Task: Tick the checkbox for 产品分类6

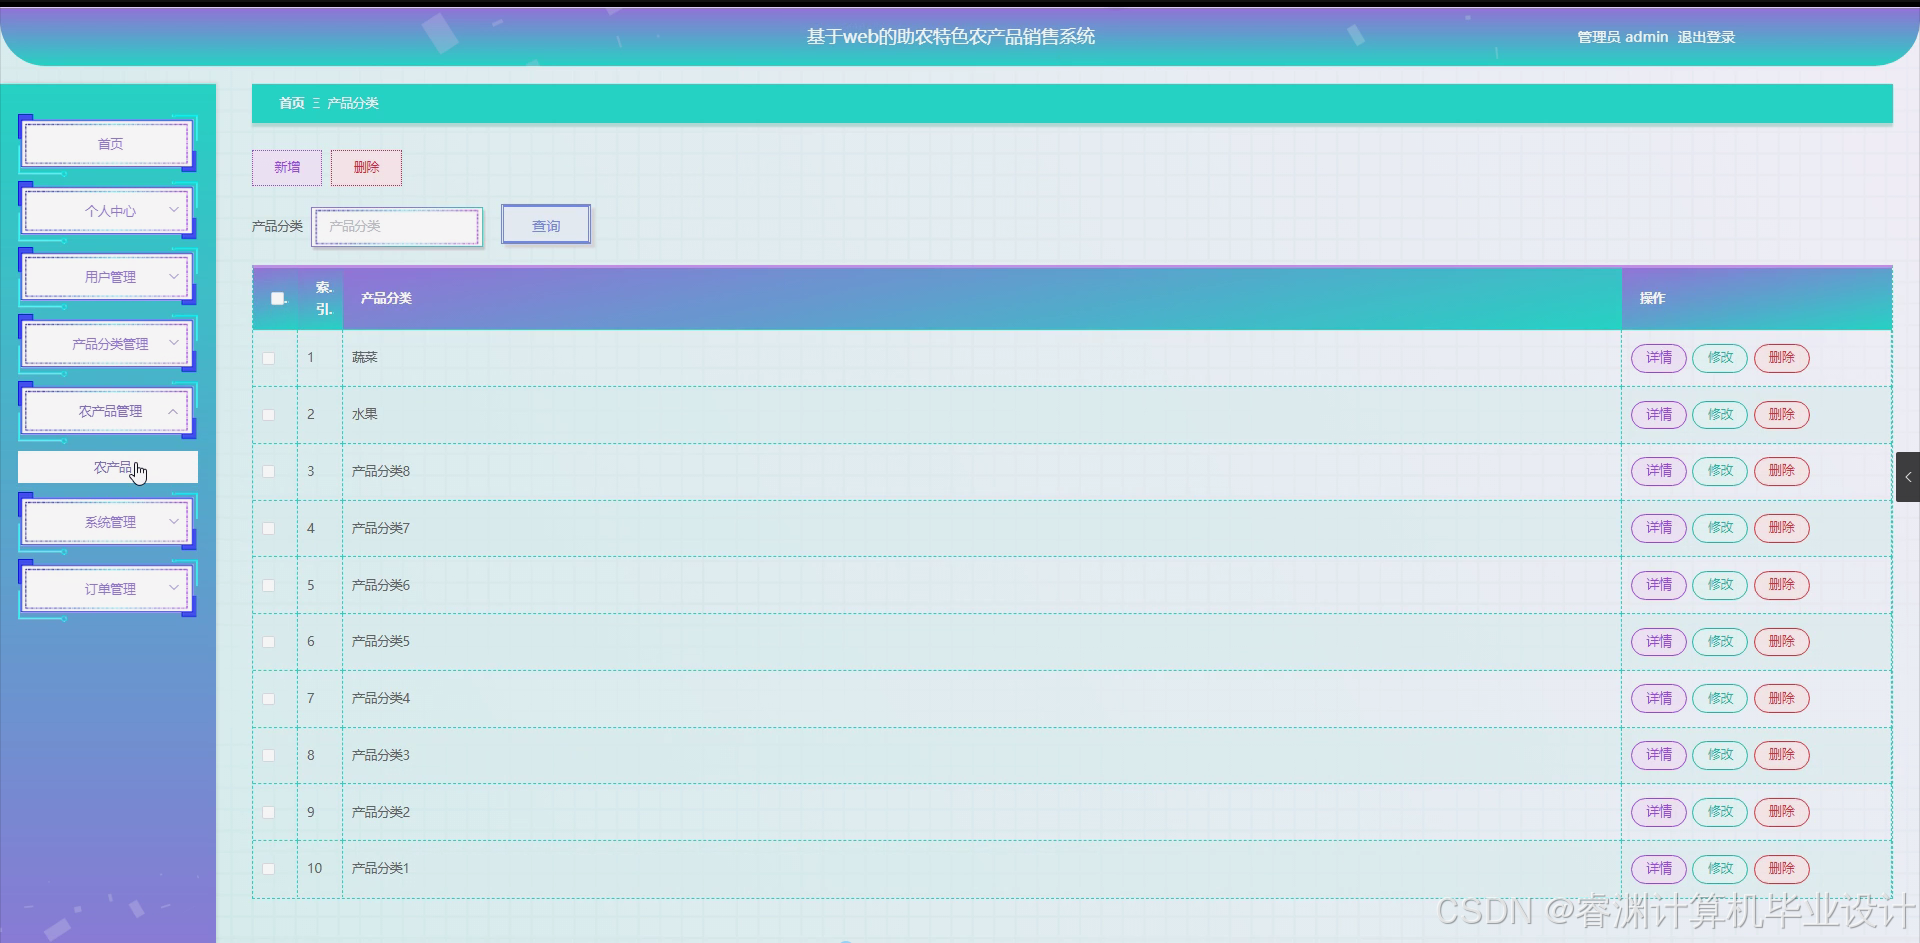Action: point(268,585)
